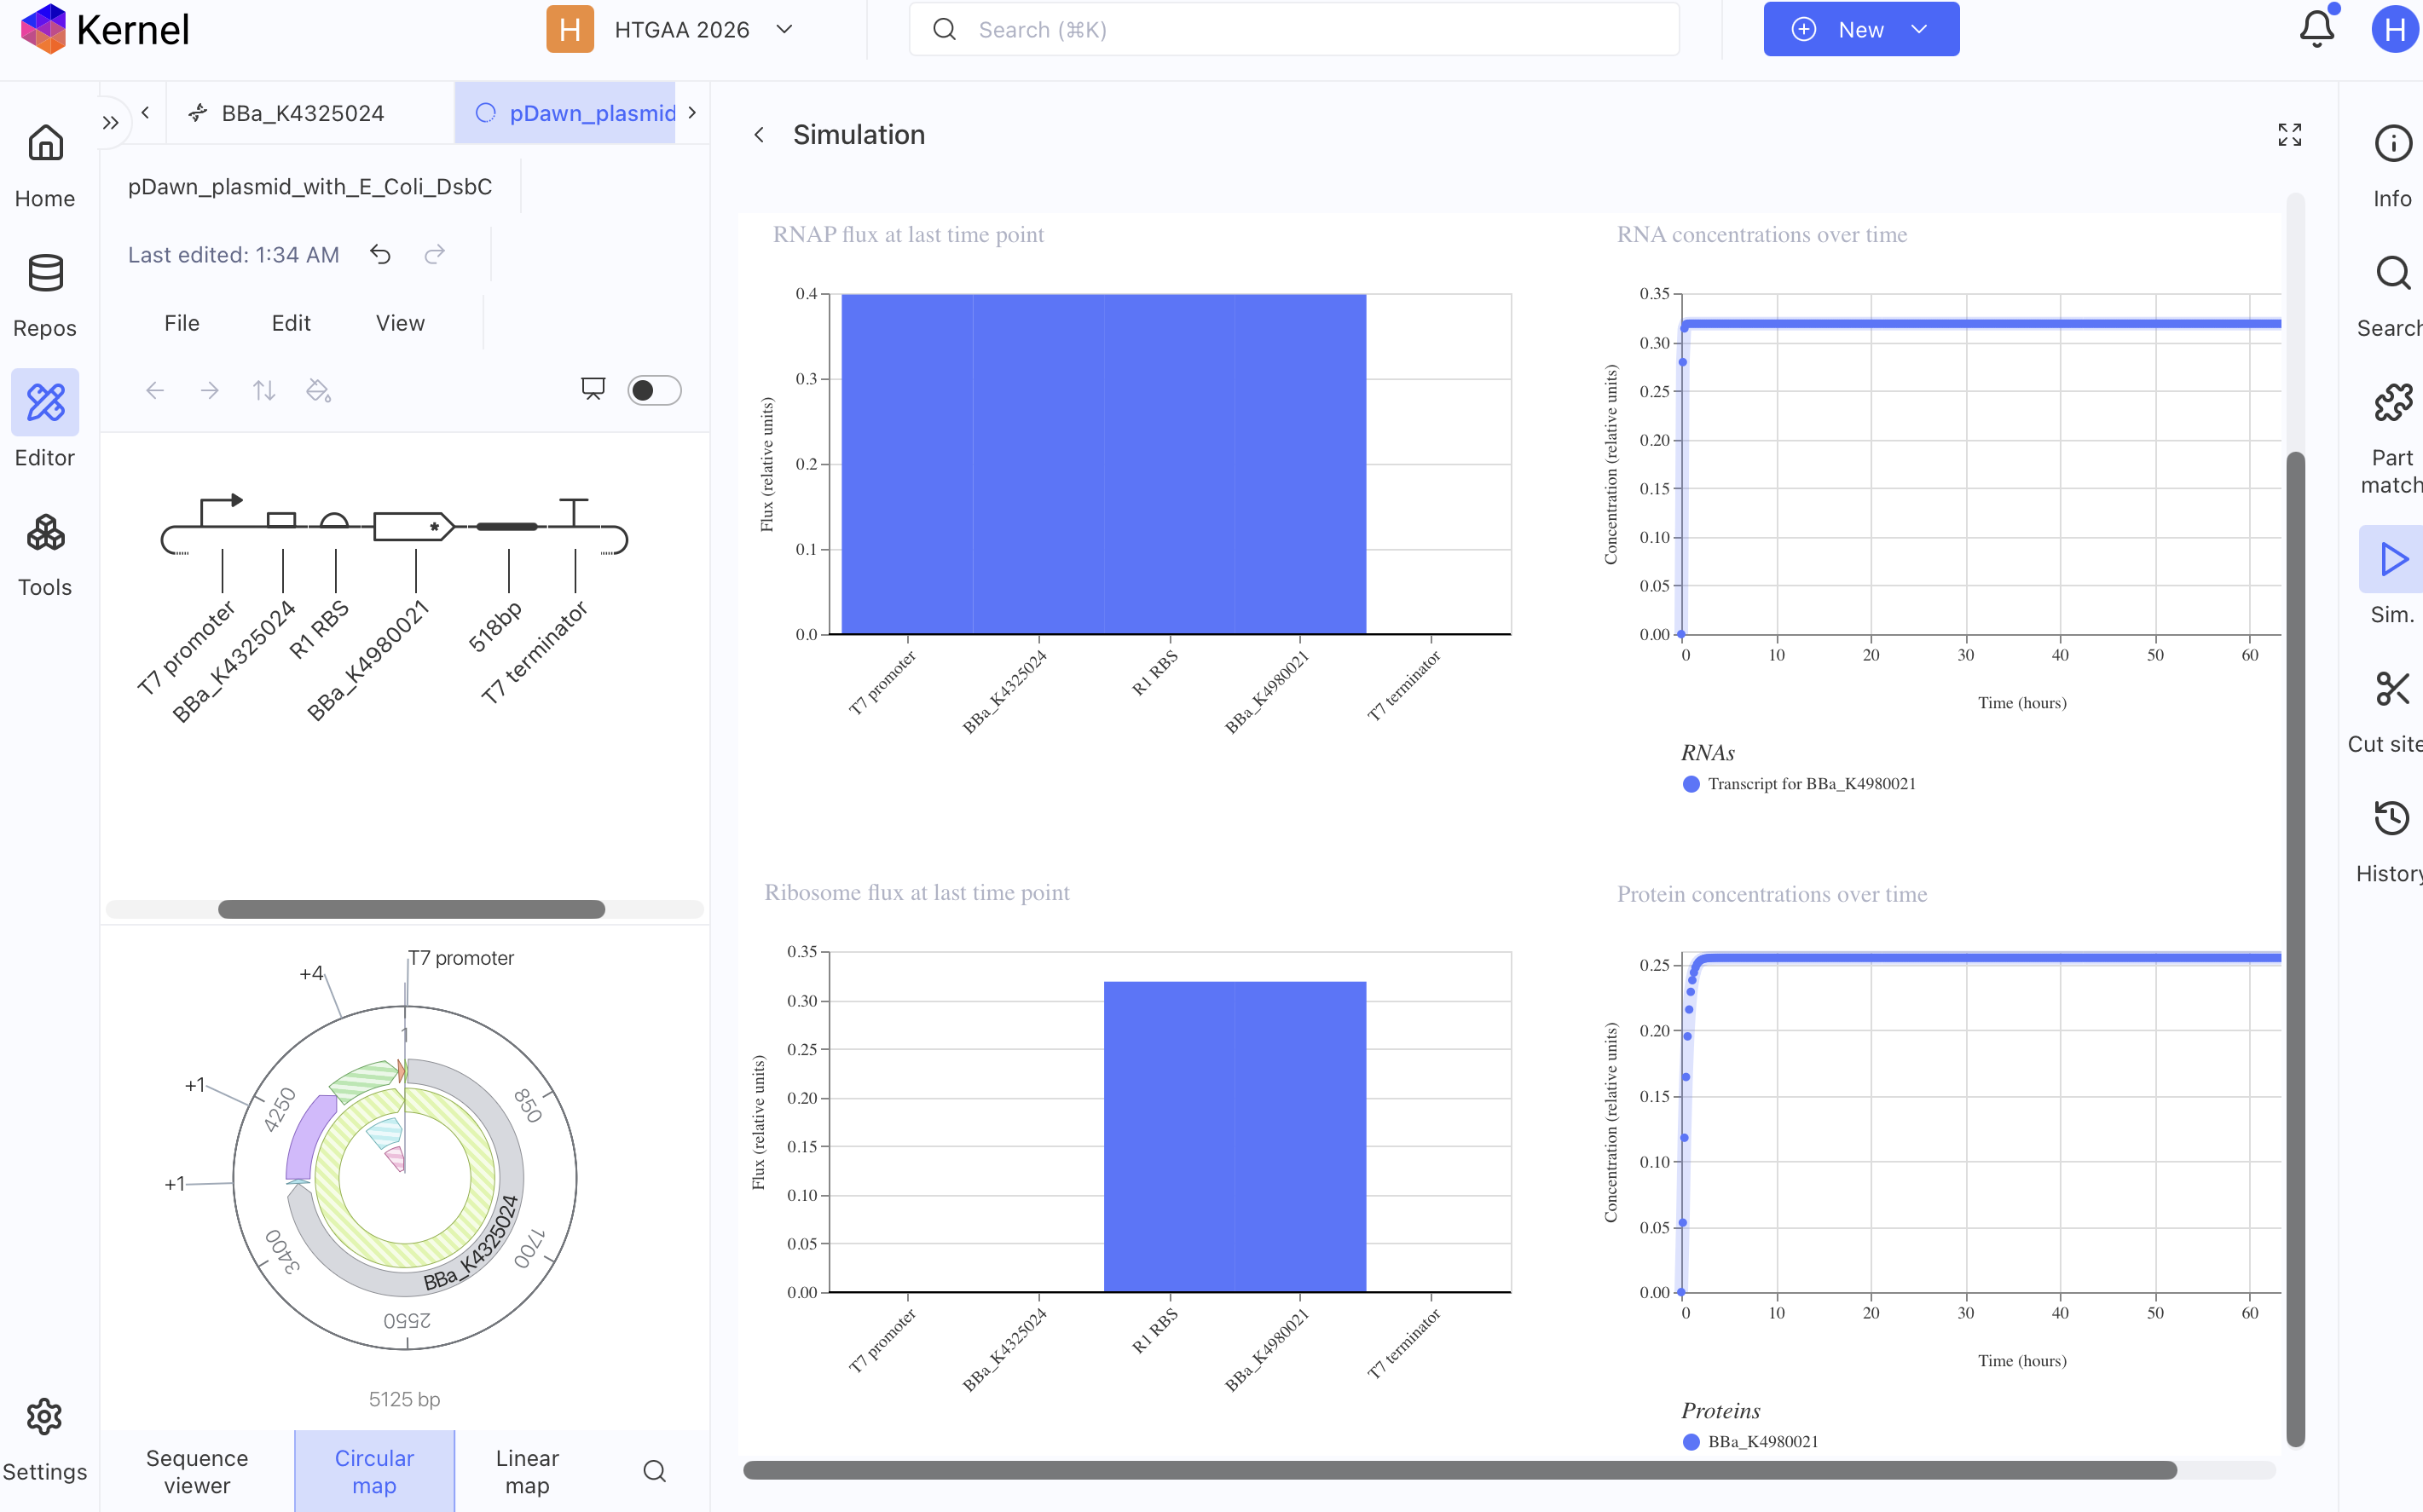
Task: Expand the simulation panel to fullscreen
Action: coord(2289,135)
